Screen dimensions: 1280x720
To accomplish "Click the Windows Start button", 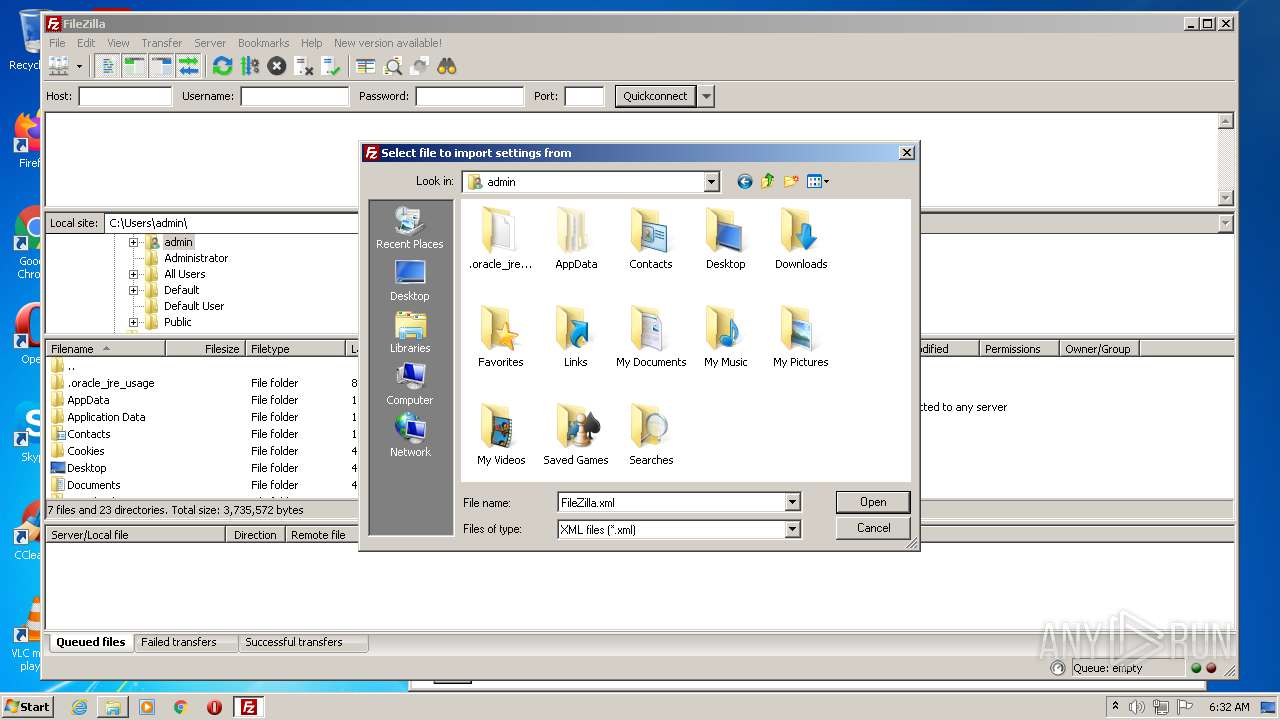I will pos(28,706).
